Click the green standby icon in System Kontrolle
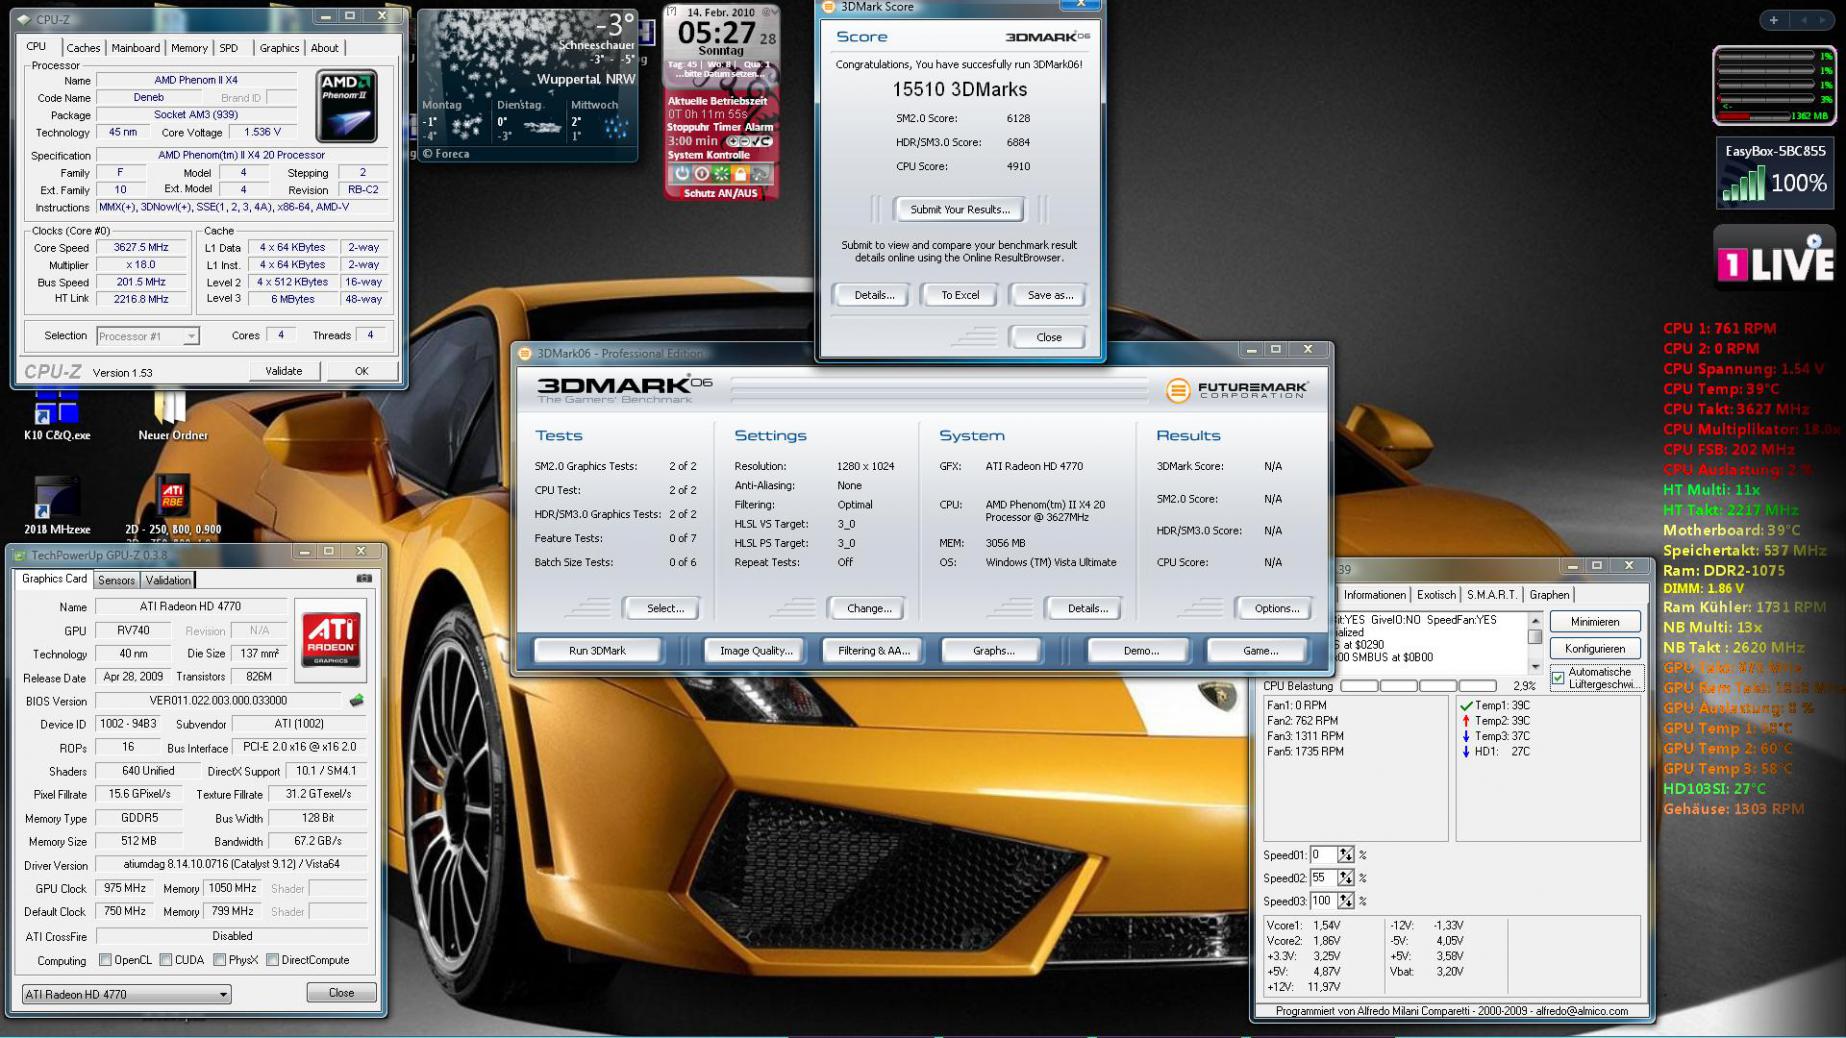1846x1038 pixels. point(721,174)
